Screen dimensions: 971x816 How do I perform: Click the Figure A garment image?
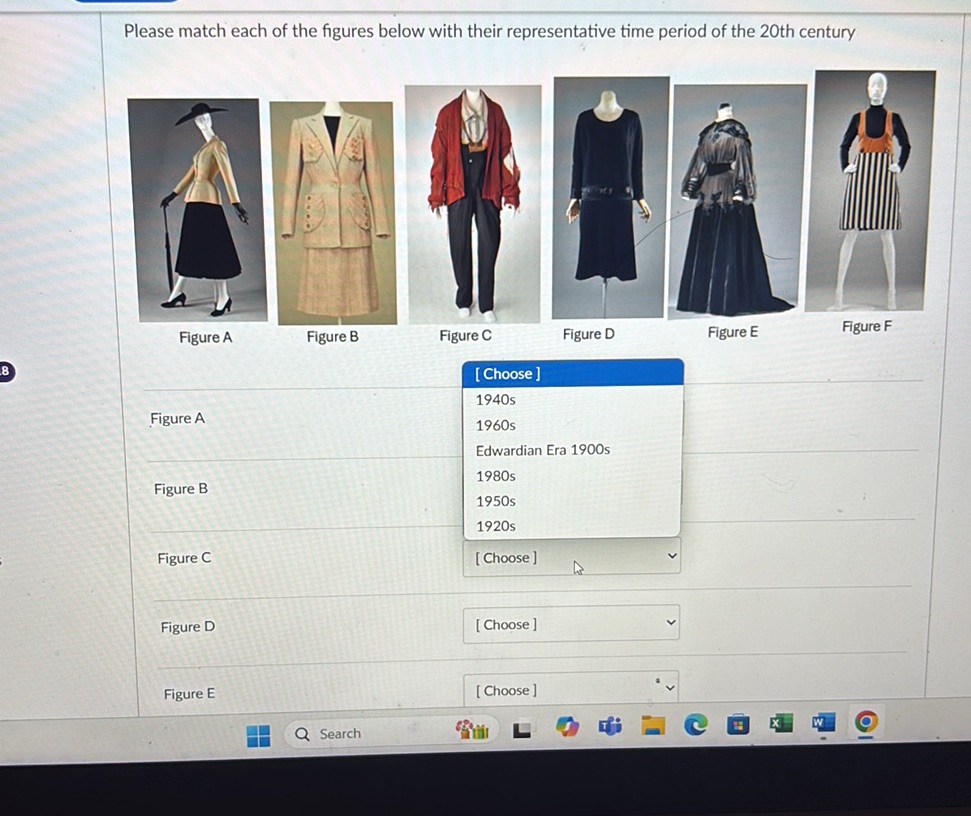196,206
